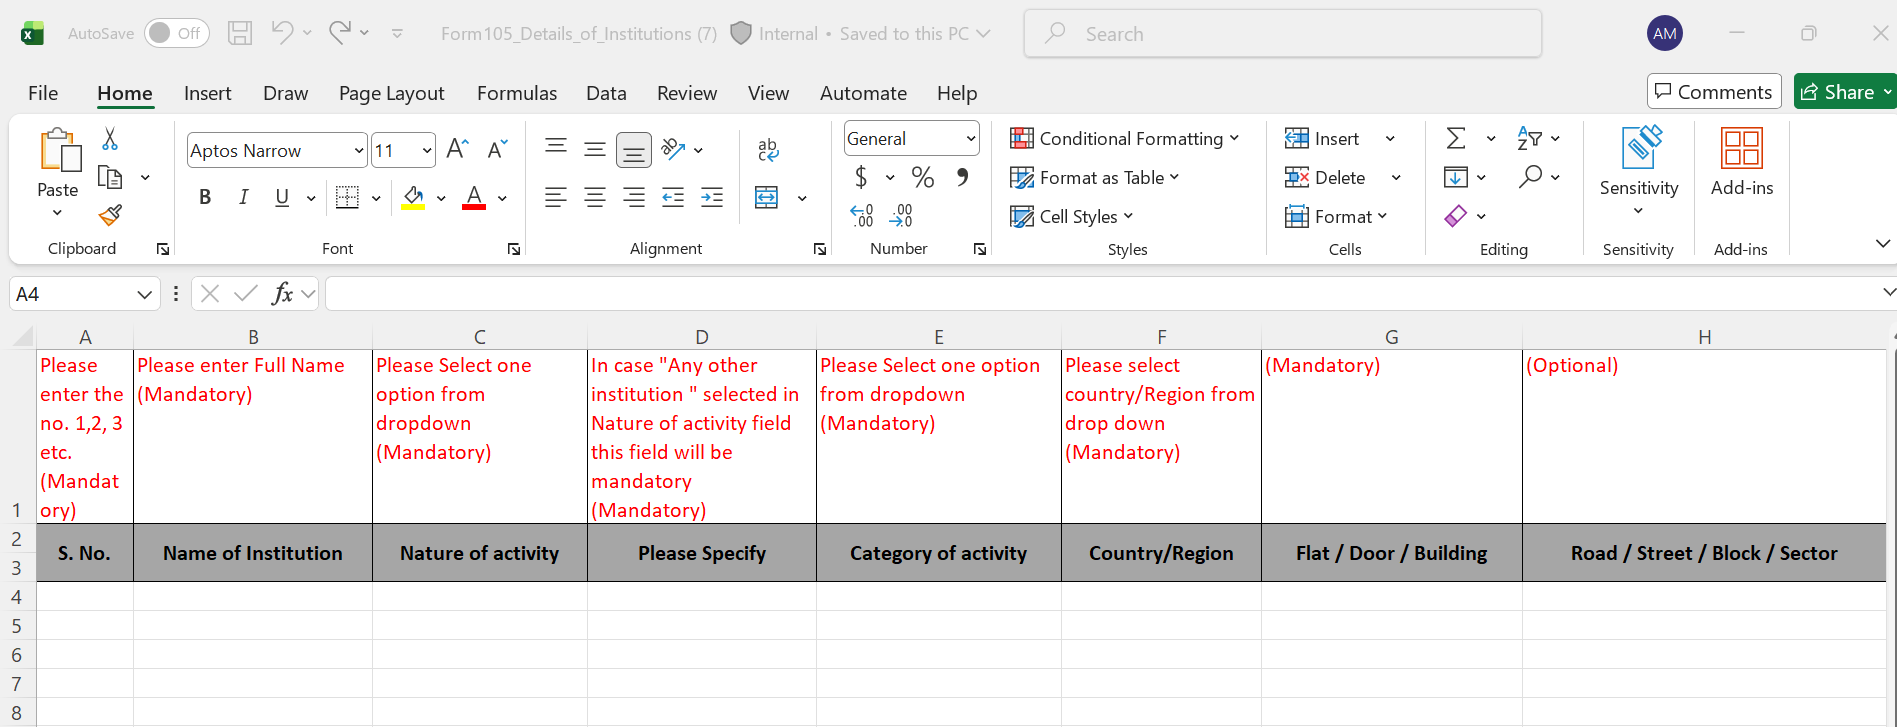
Task: Apply Comma Style format
Action: [x=962, y=178]
